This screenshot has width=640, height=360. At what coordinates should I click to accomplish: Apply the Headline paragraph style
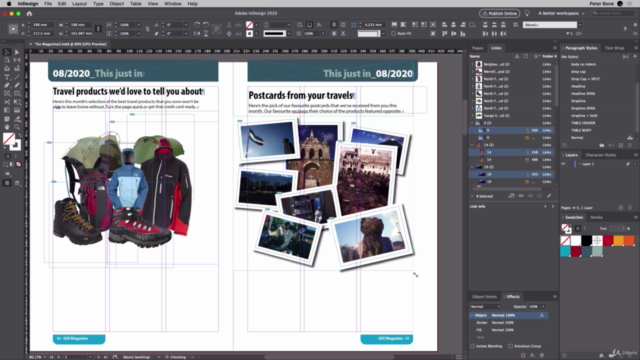coord(578,87)
